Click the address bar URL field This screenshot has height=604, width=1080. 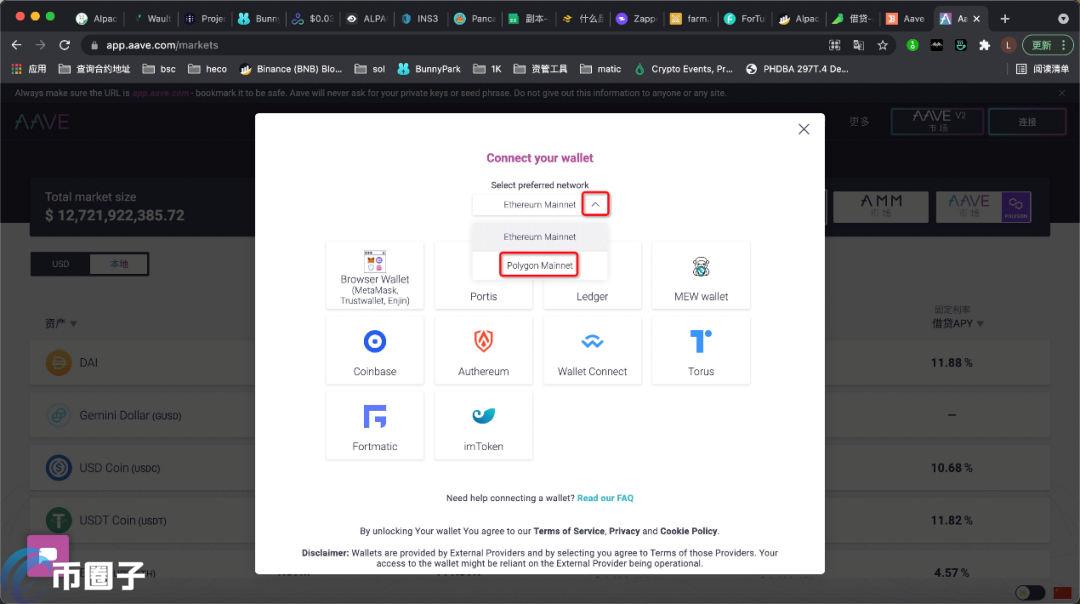[455, 45]
